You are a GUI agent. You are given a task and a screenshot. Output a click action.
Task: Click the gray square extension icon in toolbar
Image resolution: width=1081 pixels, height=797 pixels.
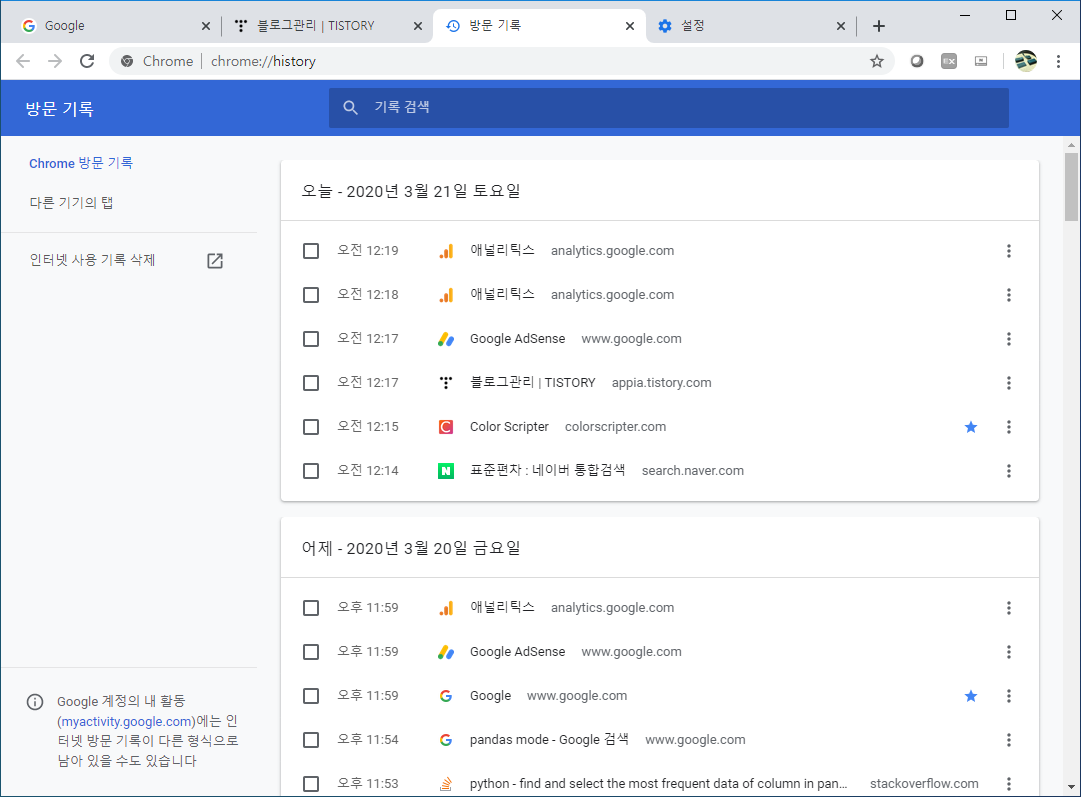point(949,61)
